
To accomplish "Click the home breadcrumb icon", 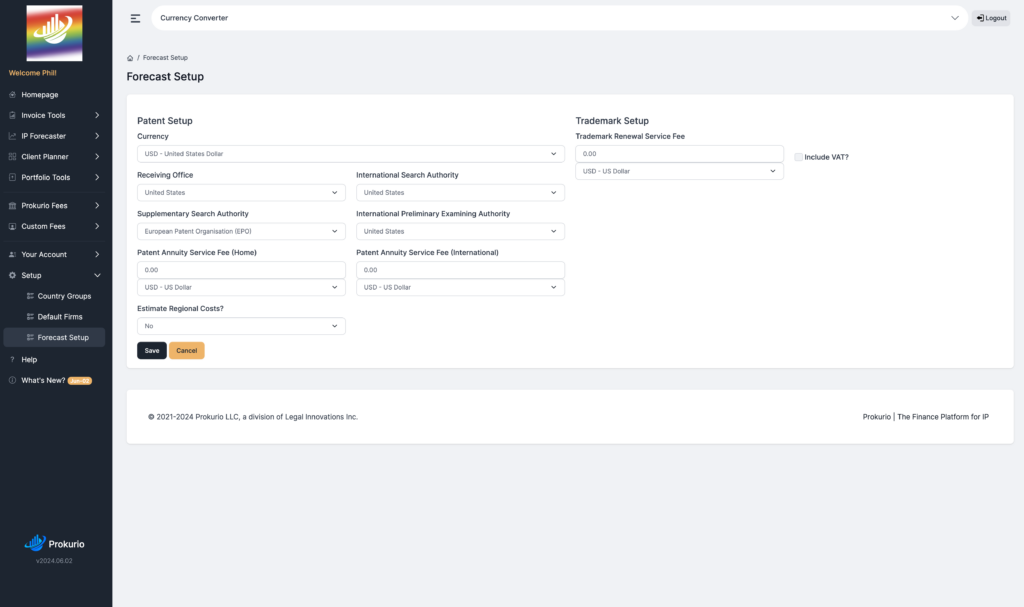I will point(130,58).
